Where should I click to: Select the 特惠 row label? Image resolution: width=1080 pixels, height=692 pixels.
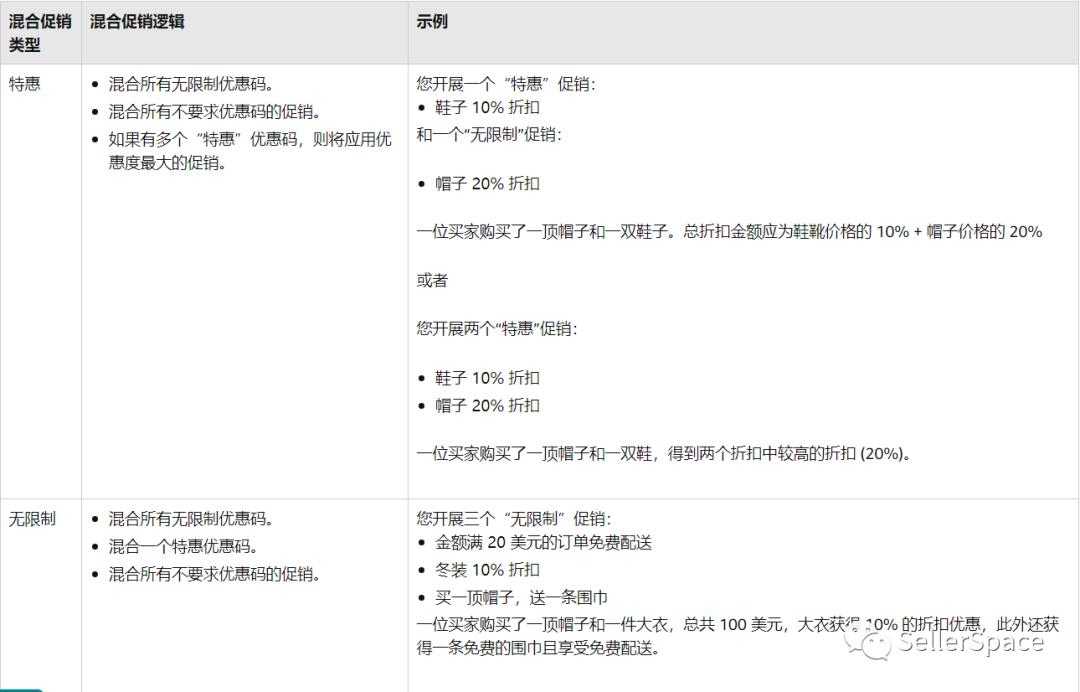coord(24,83)
